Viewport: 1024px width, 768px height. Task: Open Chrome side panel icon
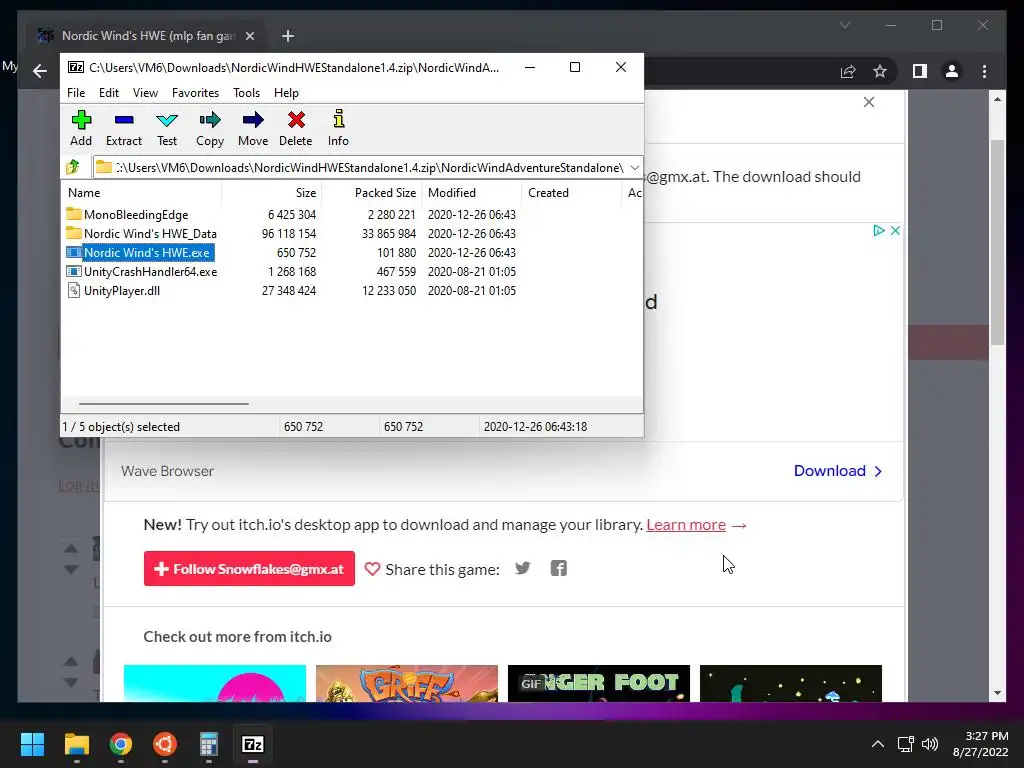click(920, 71)
